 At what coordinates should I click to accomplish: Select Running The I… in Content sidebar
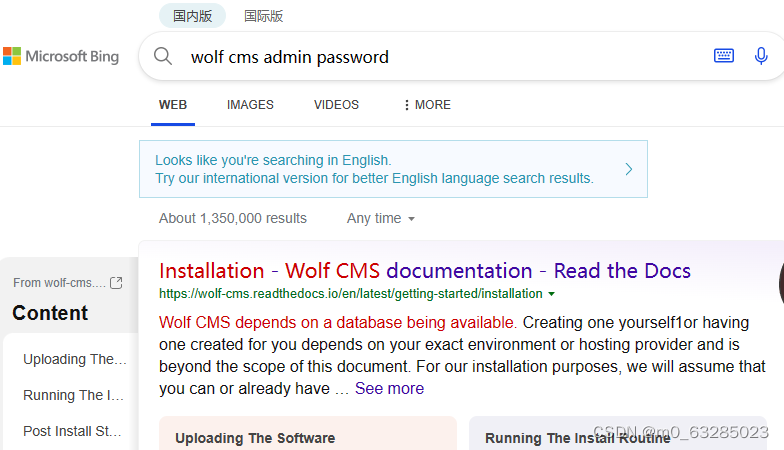pyautogui.click(x=74, y=396)
